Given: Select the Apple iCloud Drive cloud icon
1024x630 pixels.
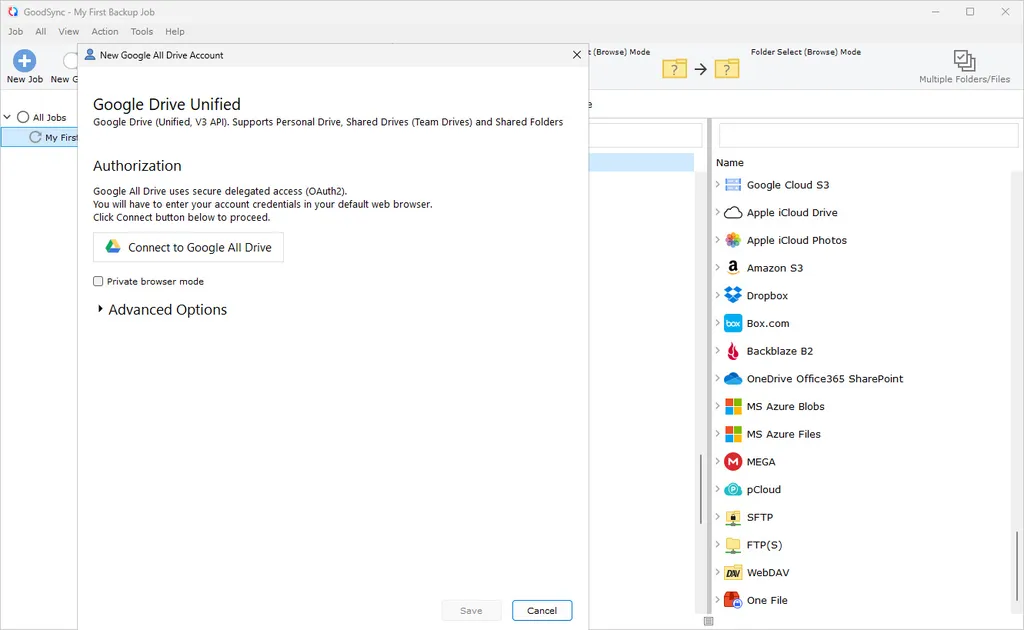Looking at the screenshot, I should pos(733,212).
